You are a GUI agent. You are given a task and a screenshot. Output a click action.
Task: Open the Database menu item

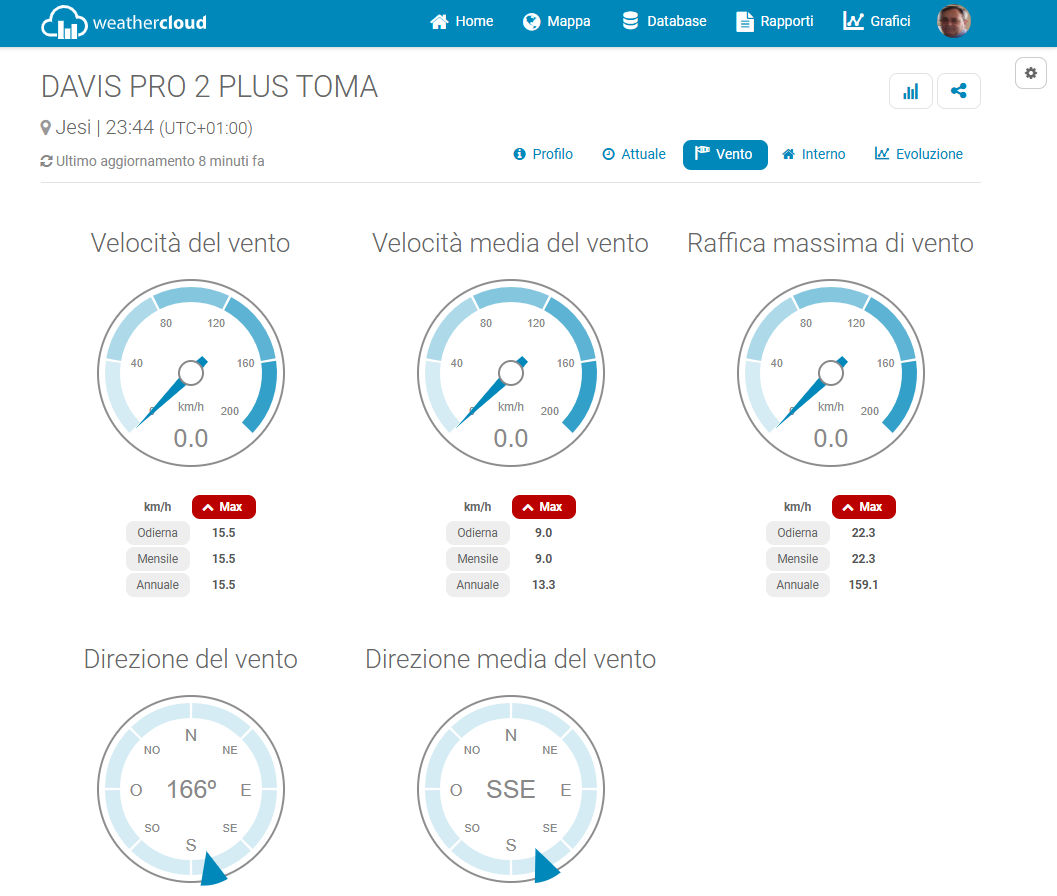point(664,21)
